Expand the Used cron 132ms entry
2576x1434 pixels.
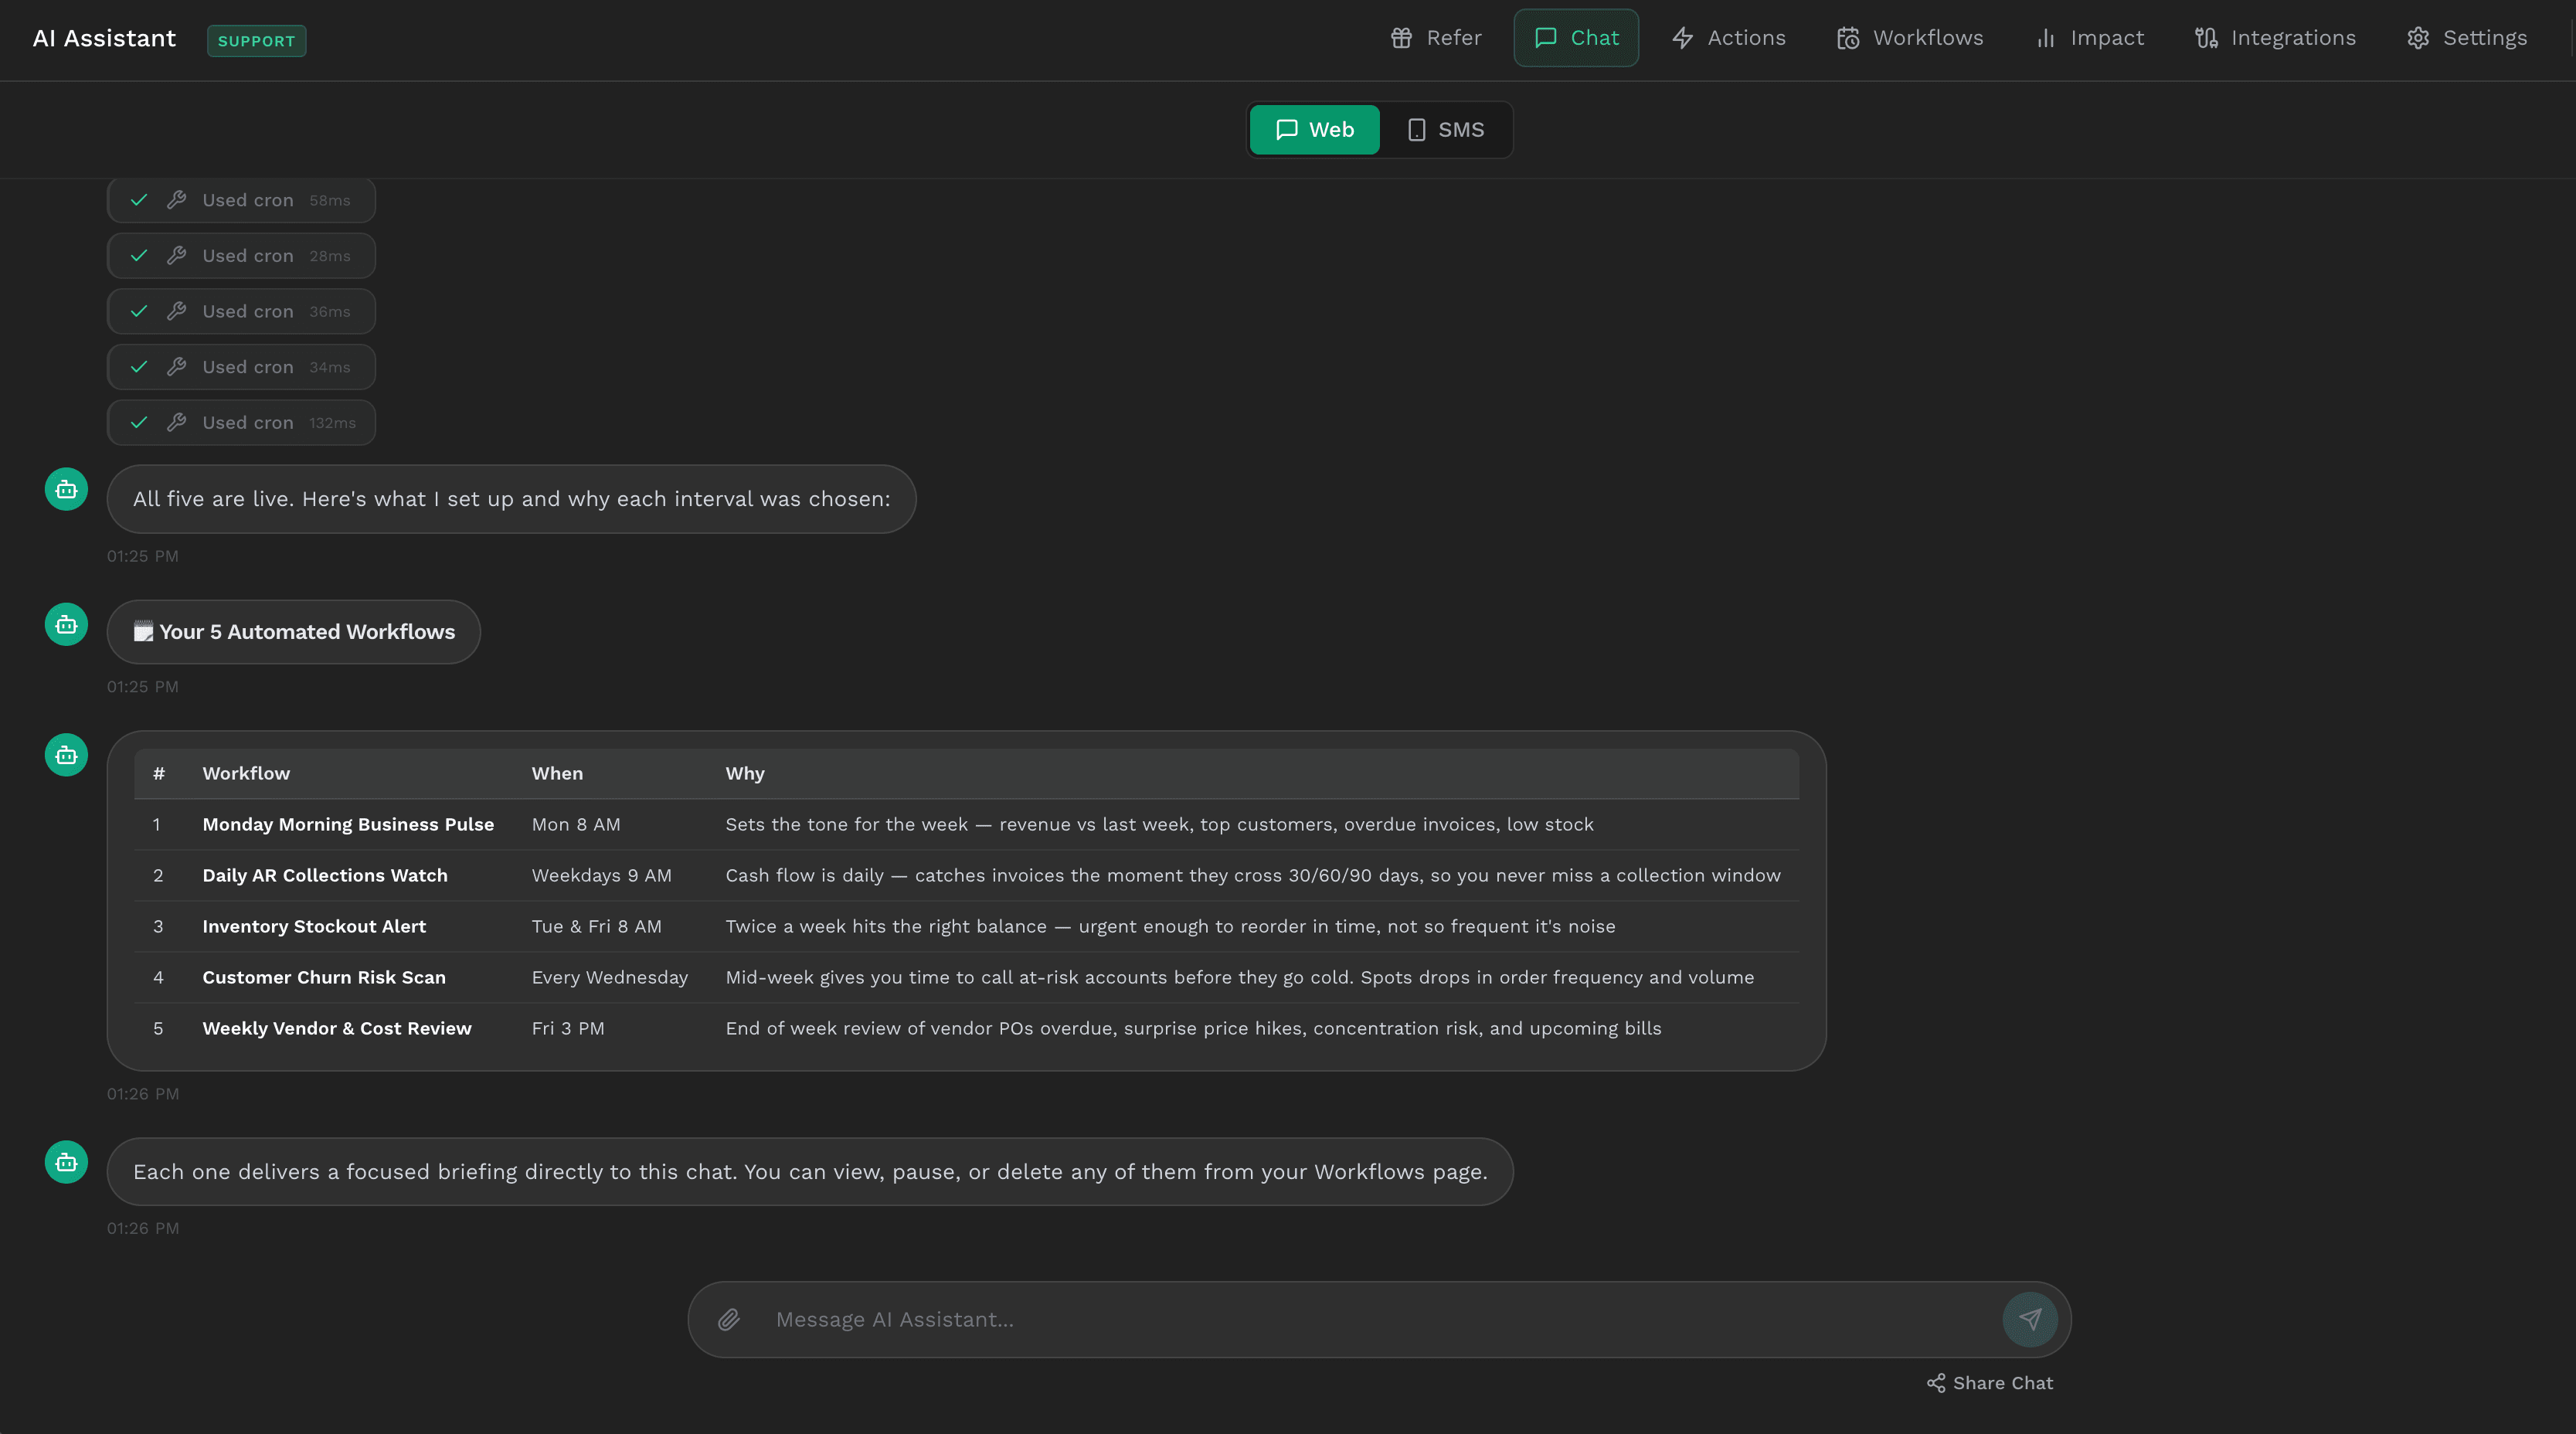(x=240, y=422)
